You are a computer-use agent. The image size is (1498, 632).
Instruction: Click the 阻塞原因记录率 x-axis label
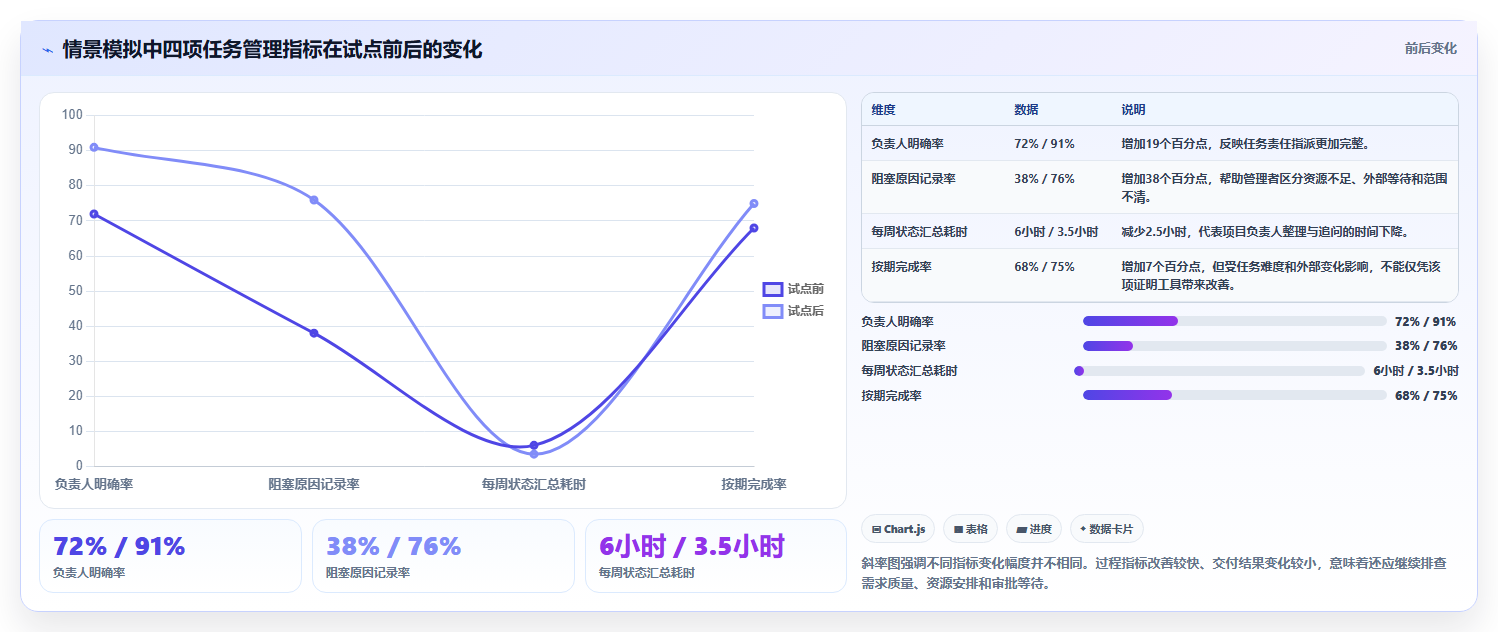(x=314, y=484)
